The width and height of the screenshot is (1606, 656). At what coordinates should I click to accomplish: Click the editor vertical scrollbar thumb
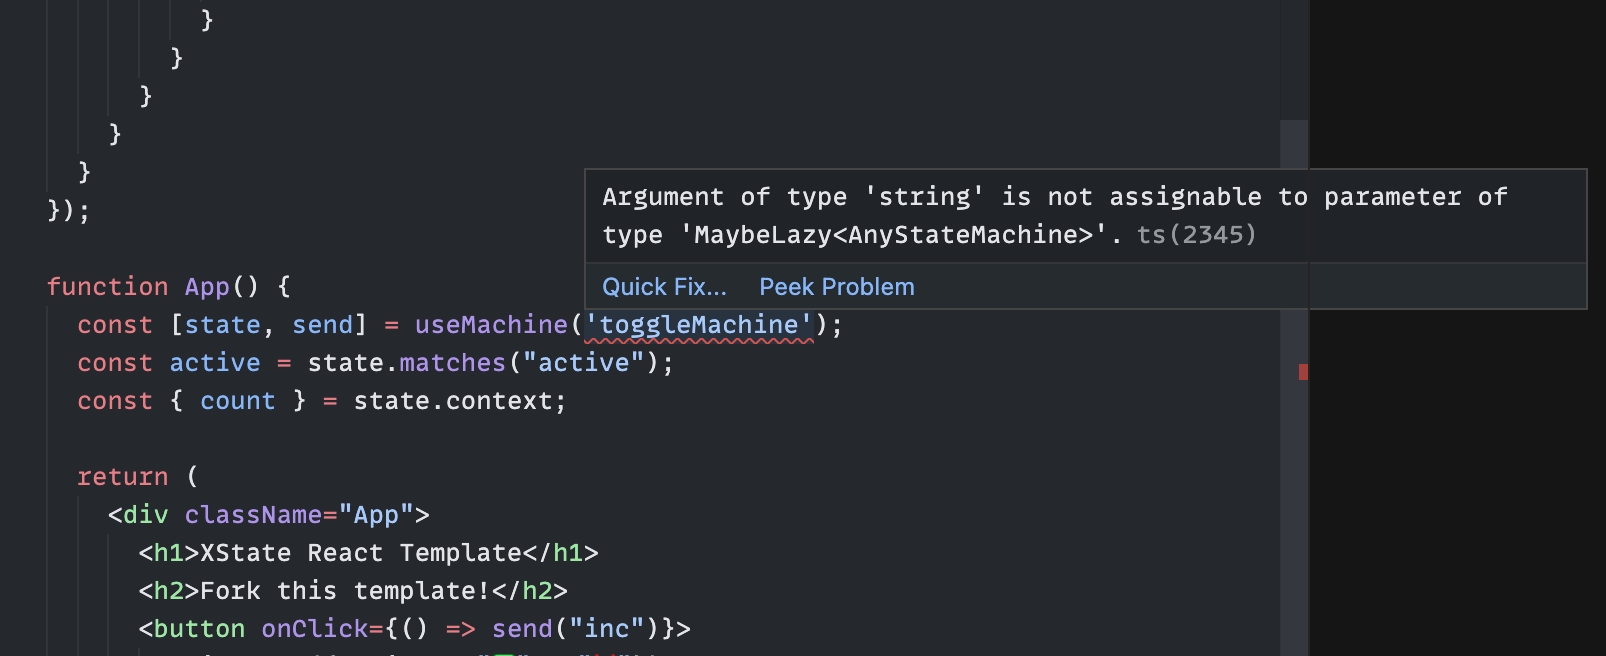pos(1294,388)
